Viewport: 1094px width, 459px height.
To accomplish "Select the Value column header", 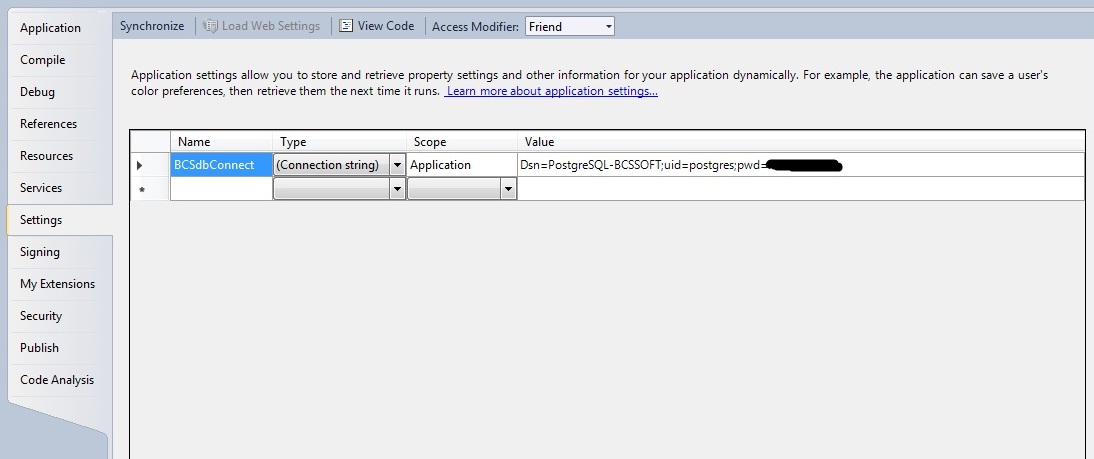I will pos(801,142).
